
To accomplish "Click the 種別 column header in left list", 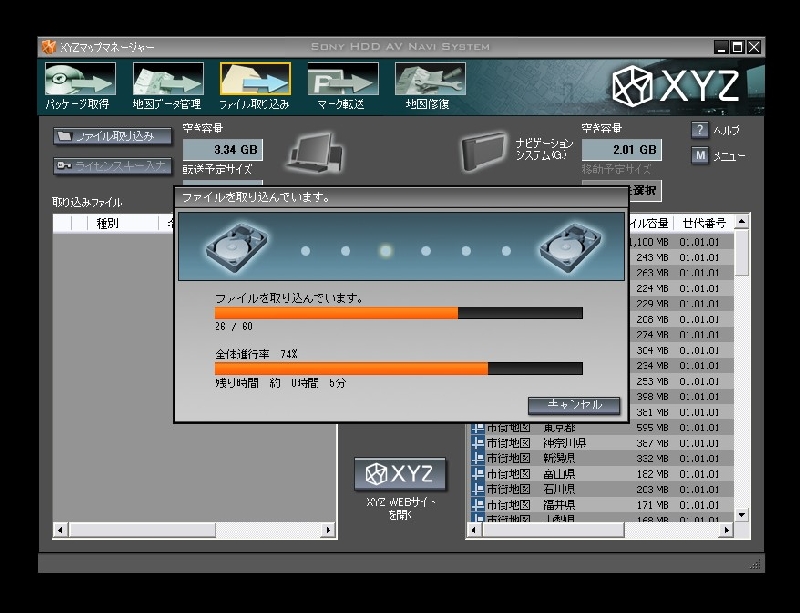I will [x=107, y=224].
